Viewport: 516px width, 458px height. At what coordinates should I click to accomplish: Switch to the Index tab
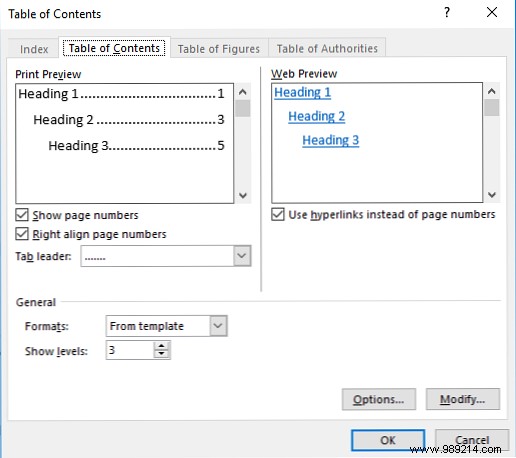(x=34, y=49)
